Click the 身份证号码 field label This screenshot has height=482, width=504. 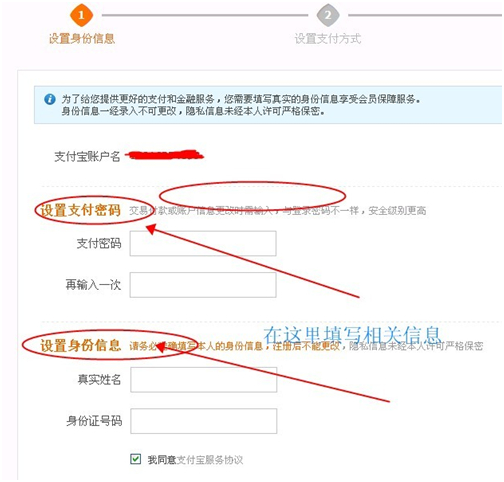(94, 421)
